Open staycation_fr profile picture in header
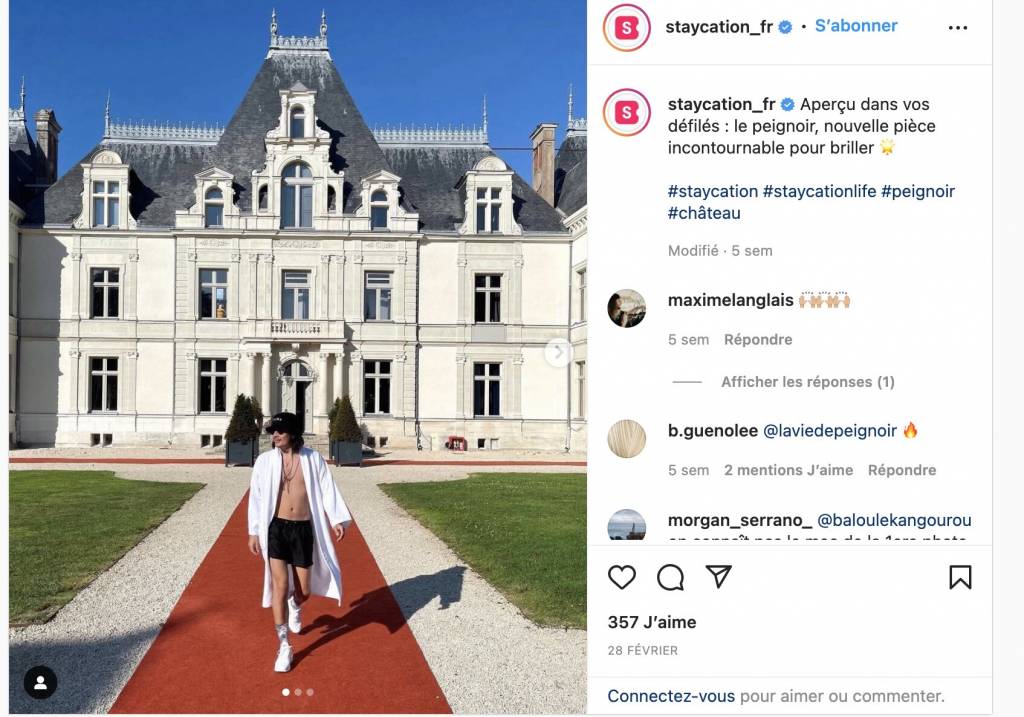This screenshot has height=717, width=1024. tap(626, 27)
